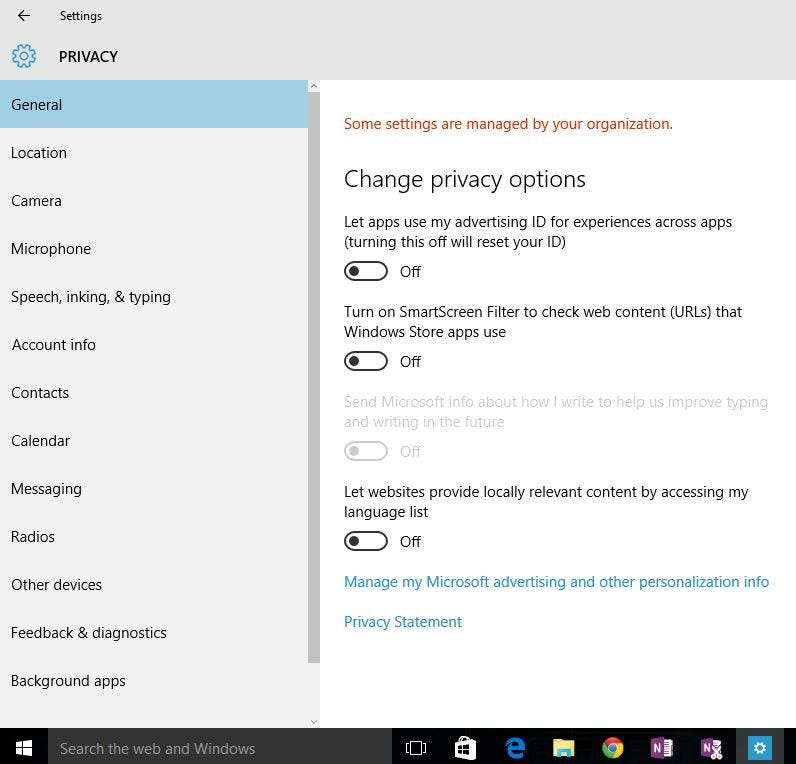
Task: Select the General privacy category
Action: [154, 105]
